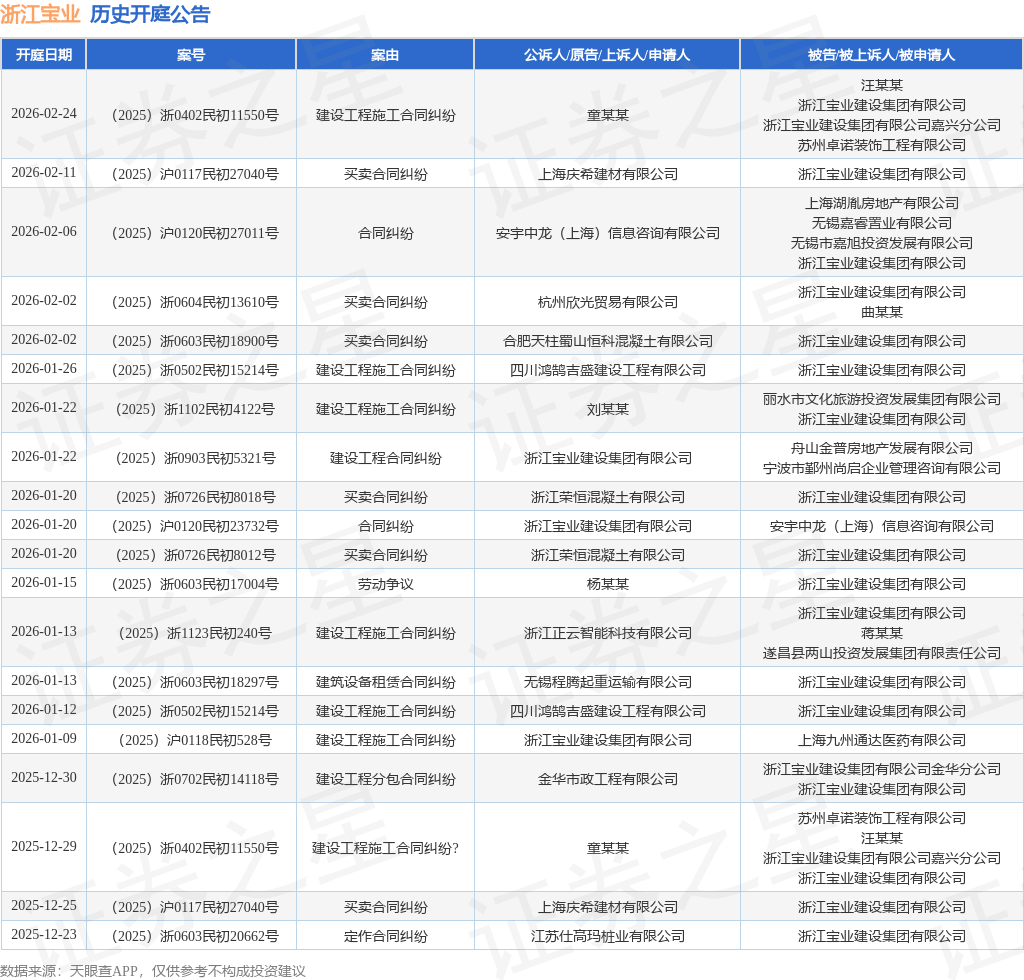Image resolution: width=1024 pixels, height=980 pixels.
Task: Click the 建设工程分包合同纠纷 case cause
Action: pyautogui.click(x=385, y=780)
